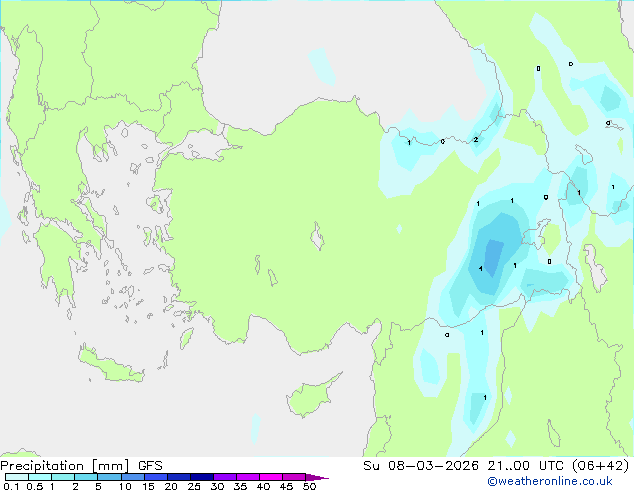Click the '0.5' legend scale label

[35, 486]
